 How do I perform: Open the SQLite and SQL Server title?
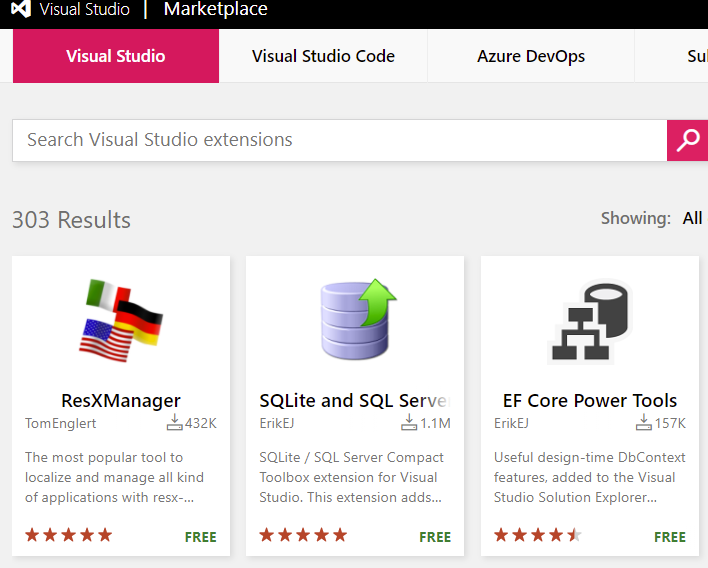tap(355, 400)
